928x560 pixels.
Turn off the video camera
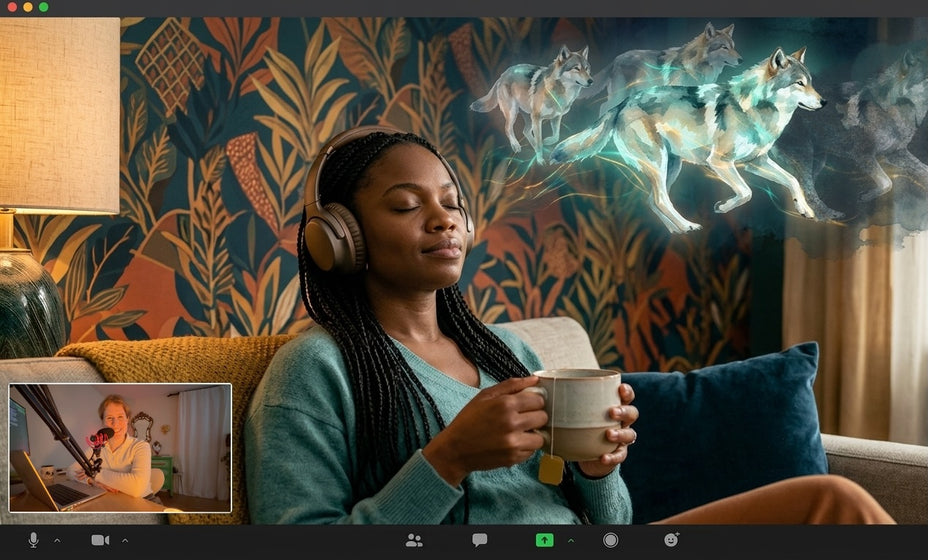100,540
